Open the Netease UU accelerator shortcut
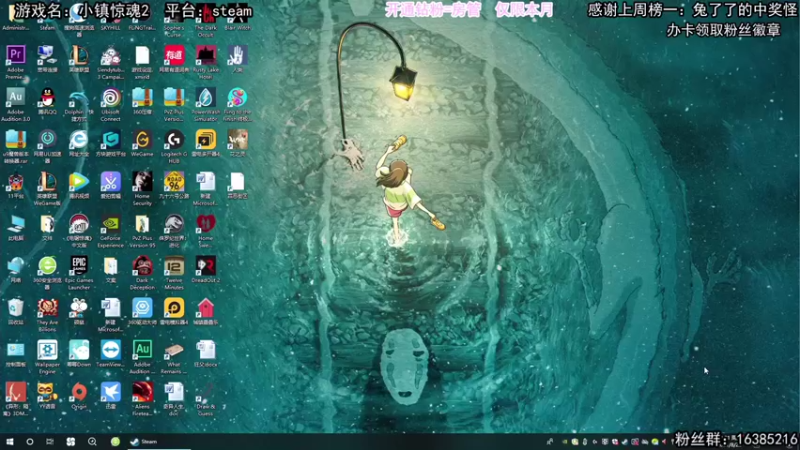Screen dimensions: 800x450 coord(47,140)
